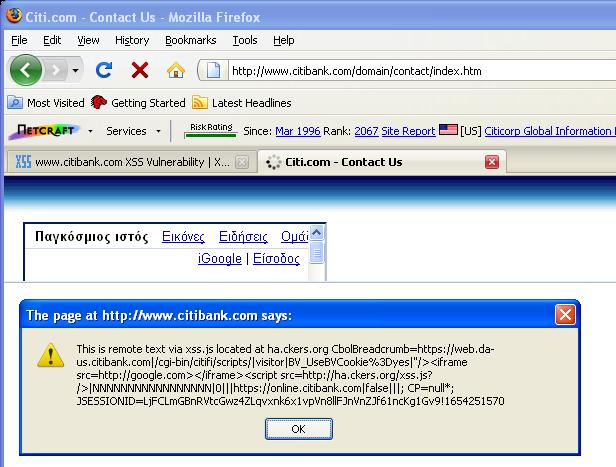The height and width of the screenshot is (467, 616).
Task: Open the File menu
Action: [x=19, y=40]
